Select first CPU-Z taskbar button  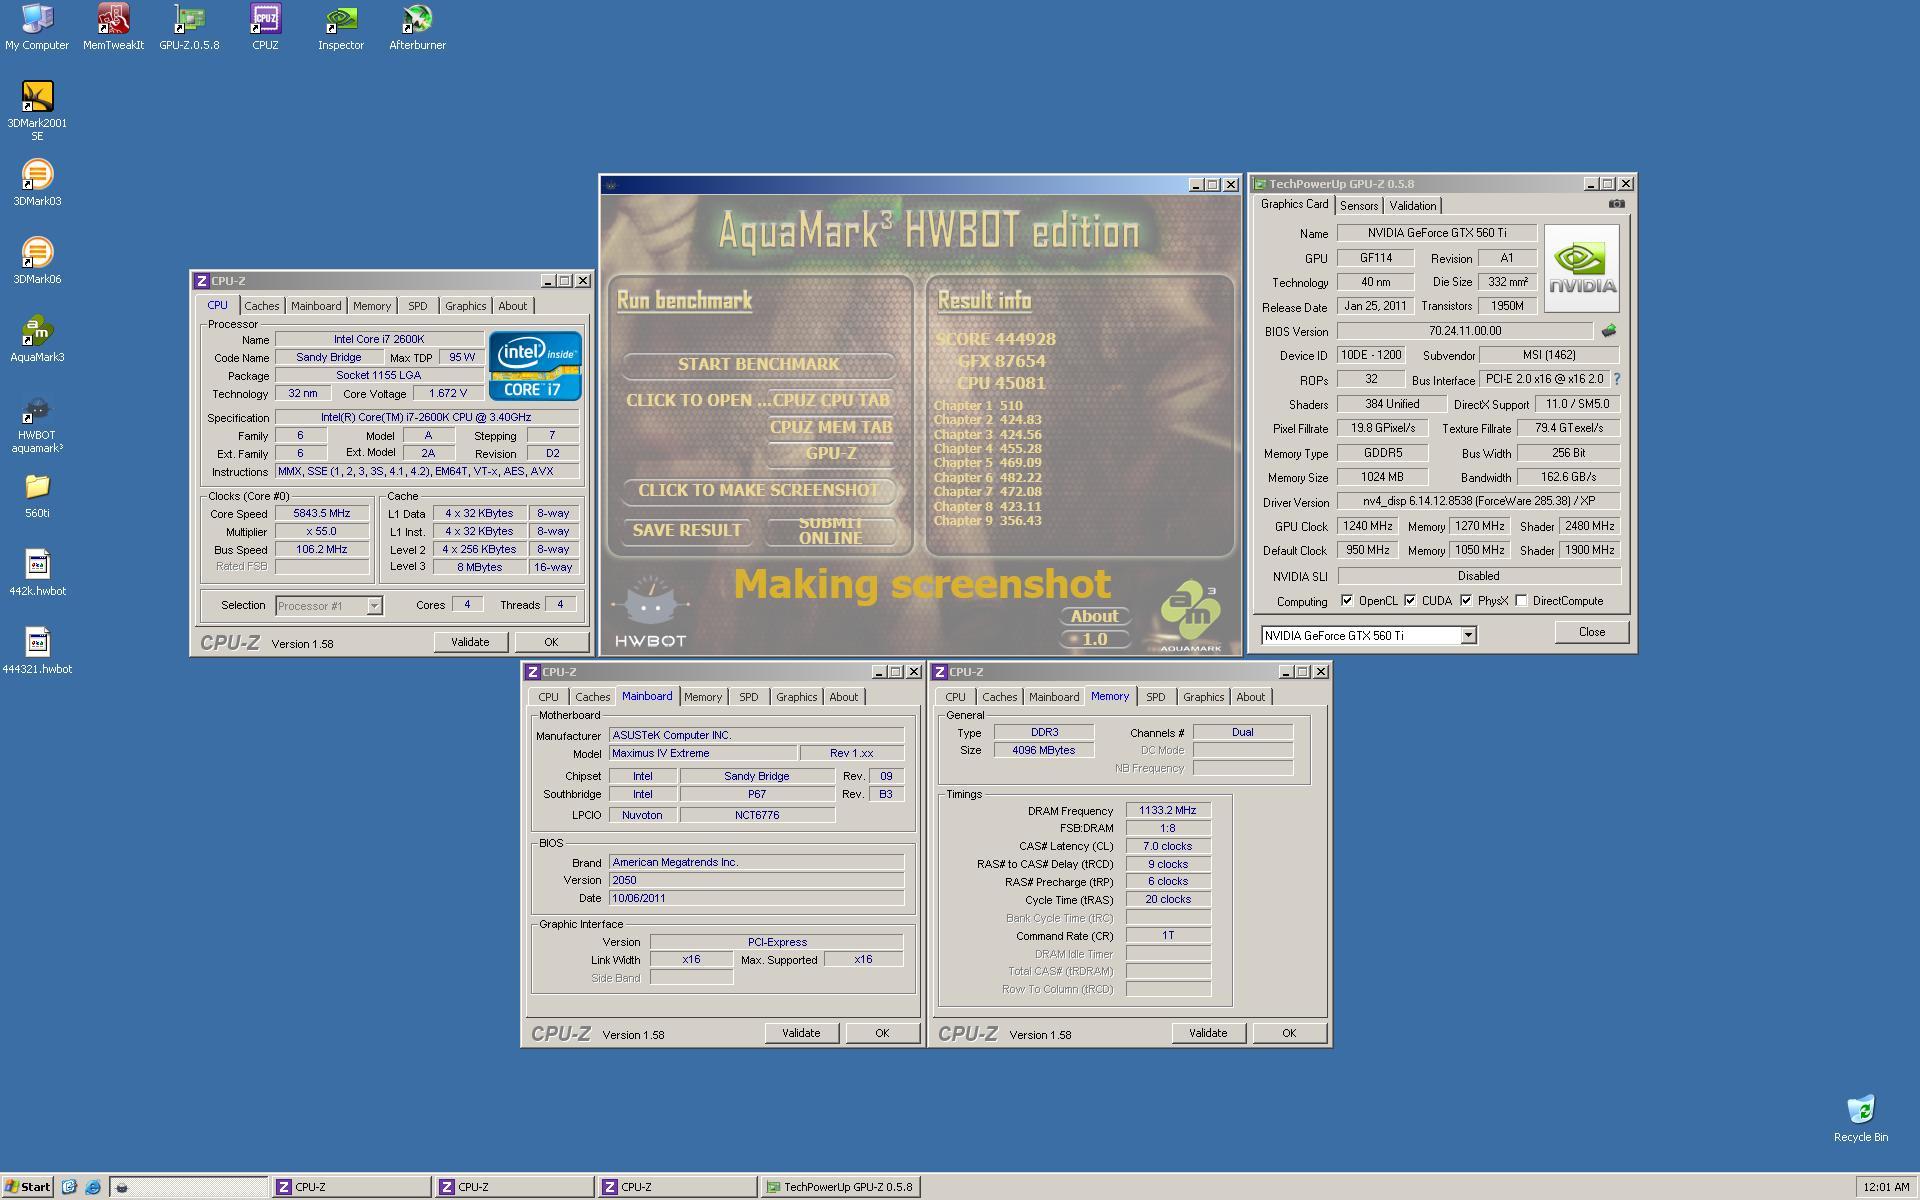[351, 1187]
